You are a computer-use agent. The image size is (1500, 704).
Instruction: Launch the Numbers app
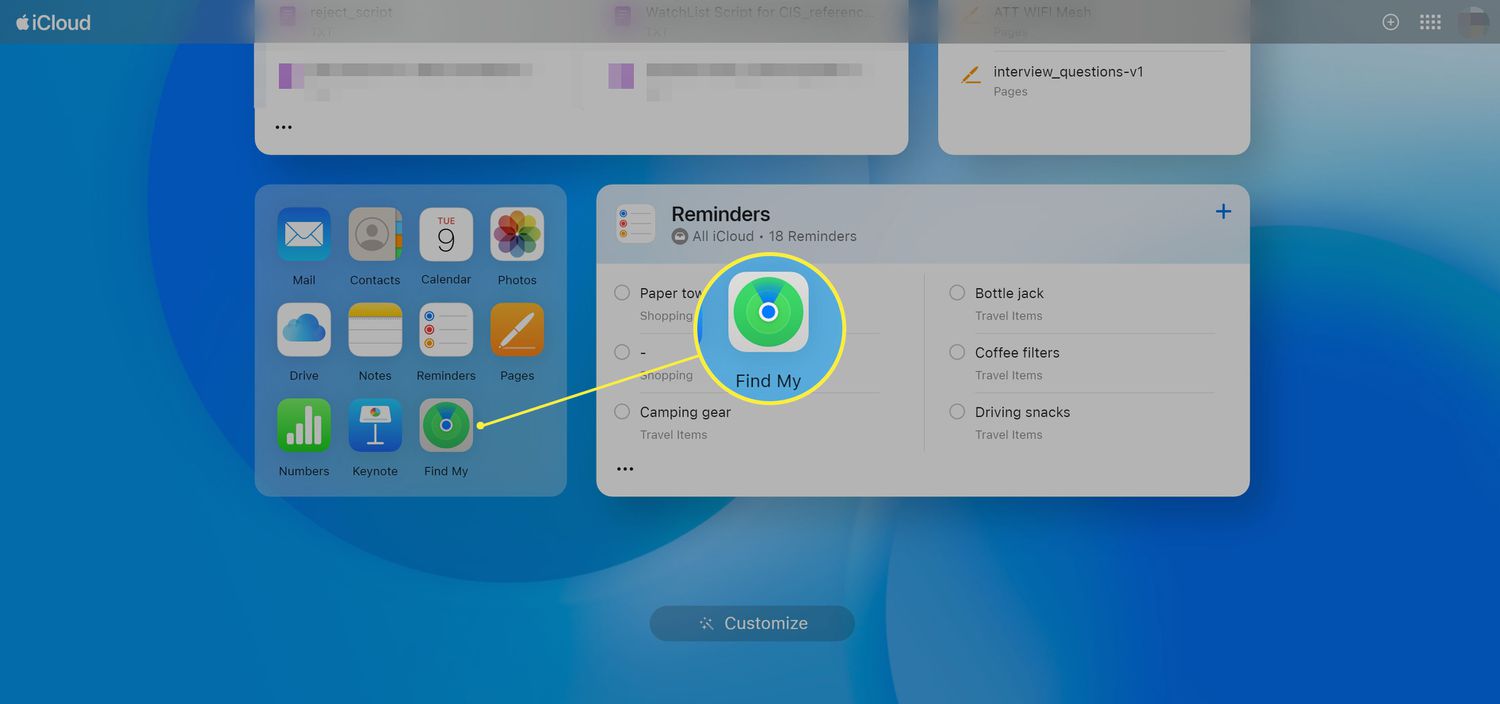[304, 426]
